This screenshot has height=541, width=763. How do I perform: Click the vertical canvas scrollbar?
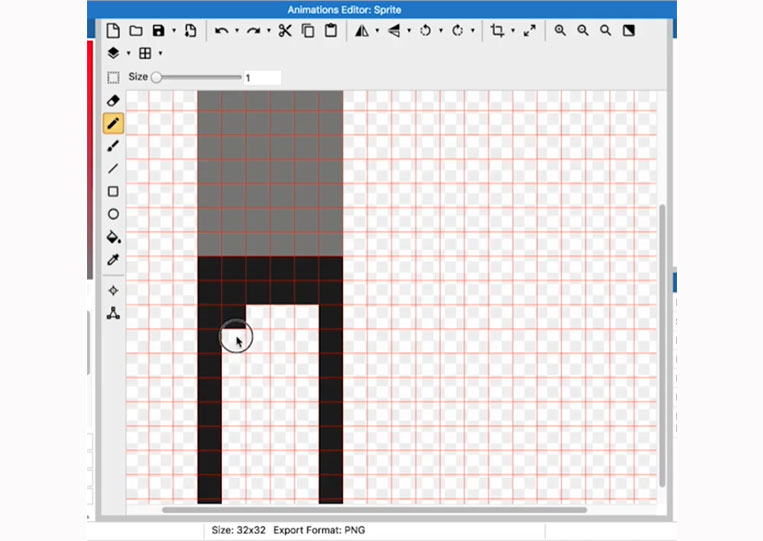pyautogui.click(x=662, y=345)
